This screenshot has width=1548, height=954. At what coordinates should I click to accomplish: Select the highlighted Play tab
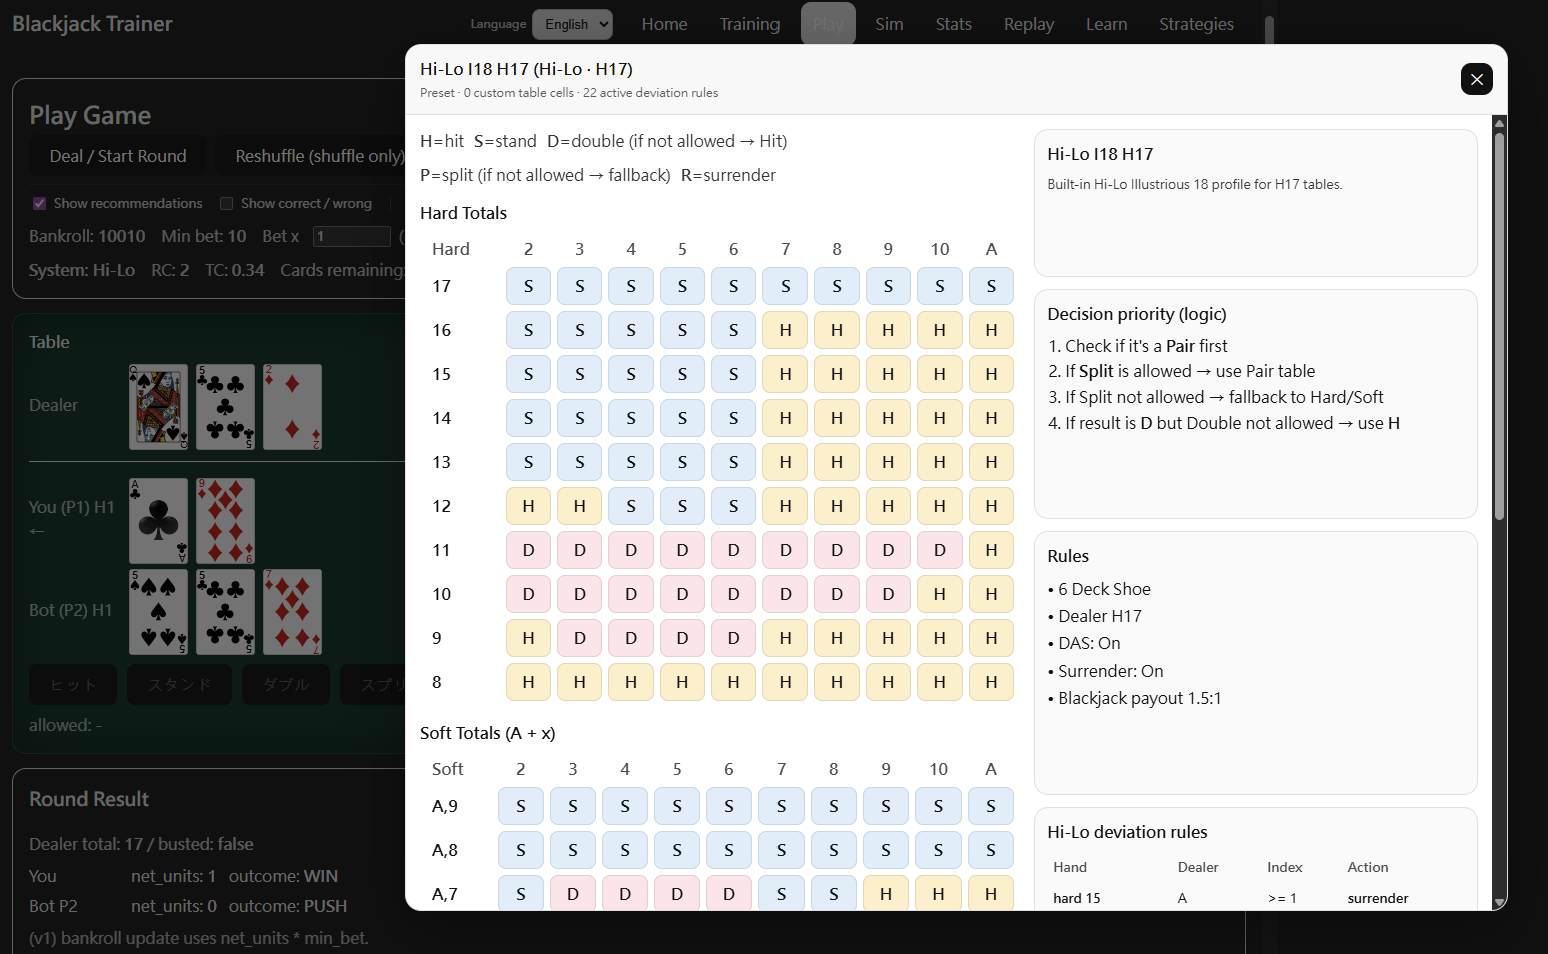828,24
